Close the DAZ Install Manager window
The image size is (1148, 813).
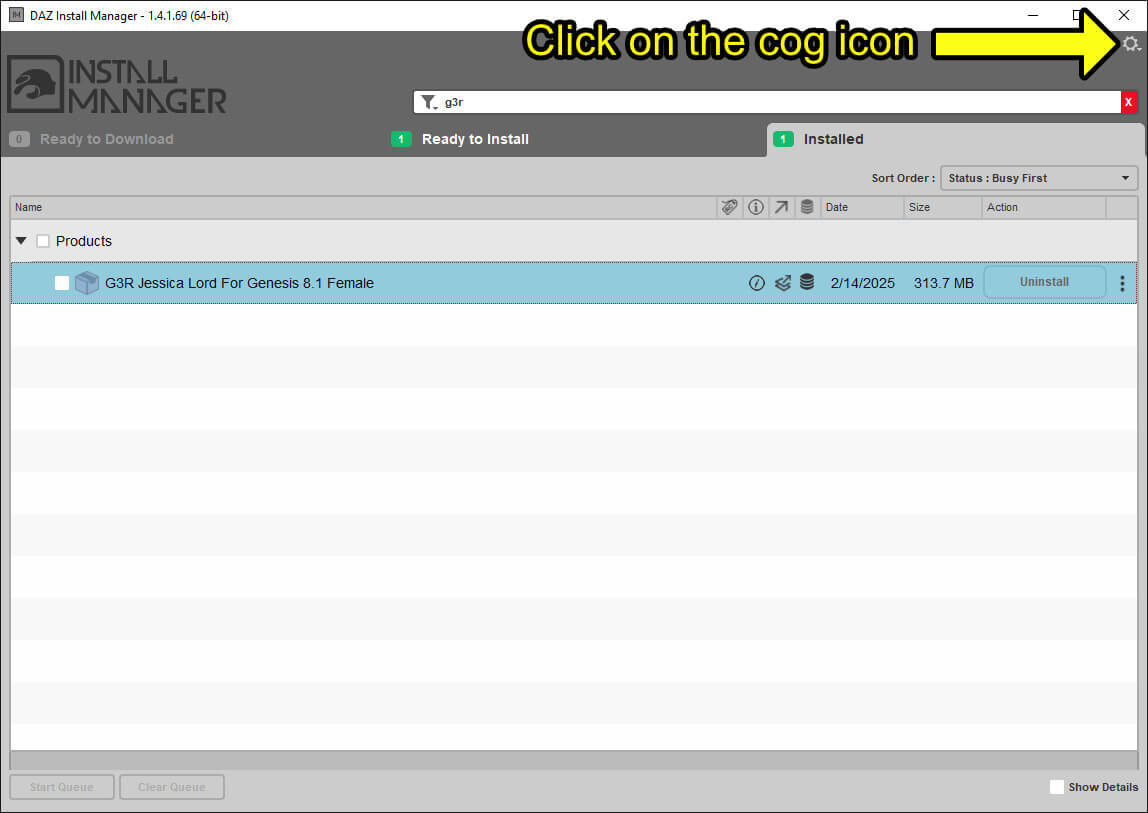(x=1124, y=15)
